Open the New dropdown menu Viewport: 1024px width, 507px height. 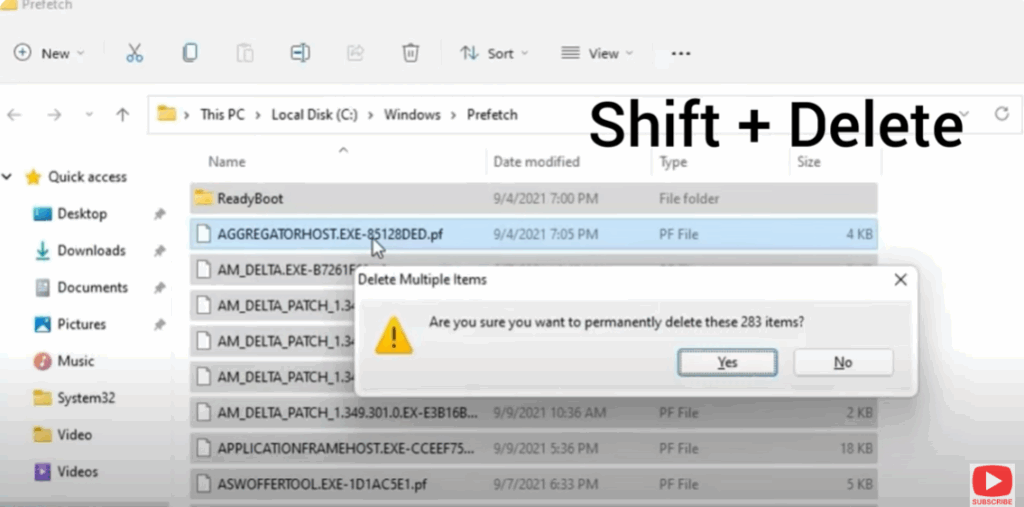(x=49, y=53)
